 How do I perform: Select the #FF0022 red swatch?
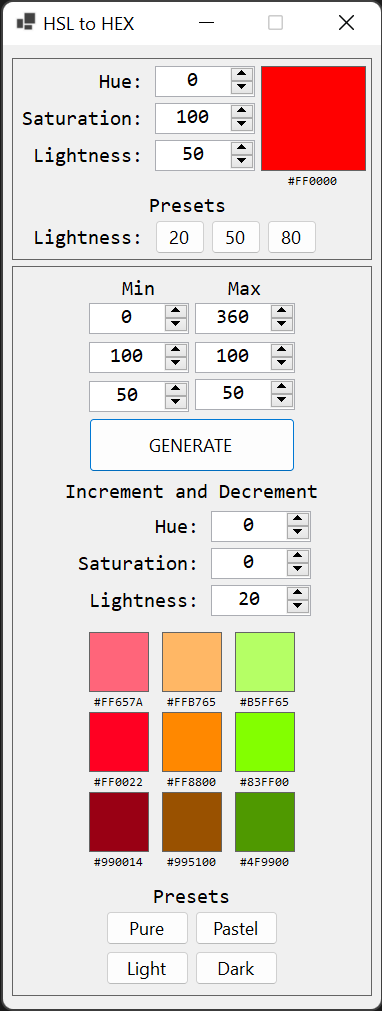119,741
